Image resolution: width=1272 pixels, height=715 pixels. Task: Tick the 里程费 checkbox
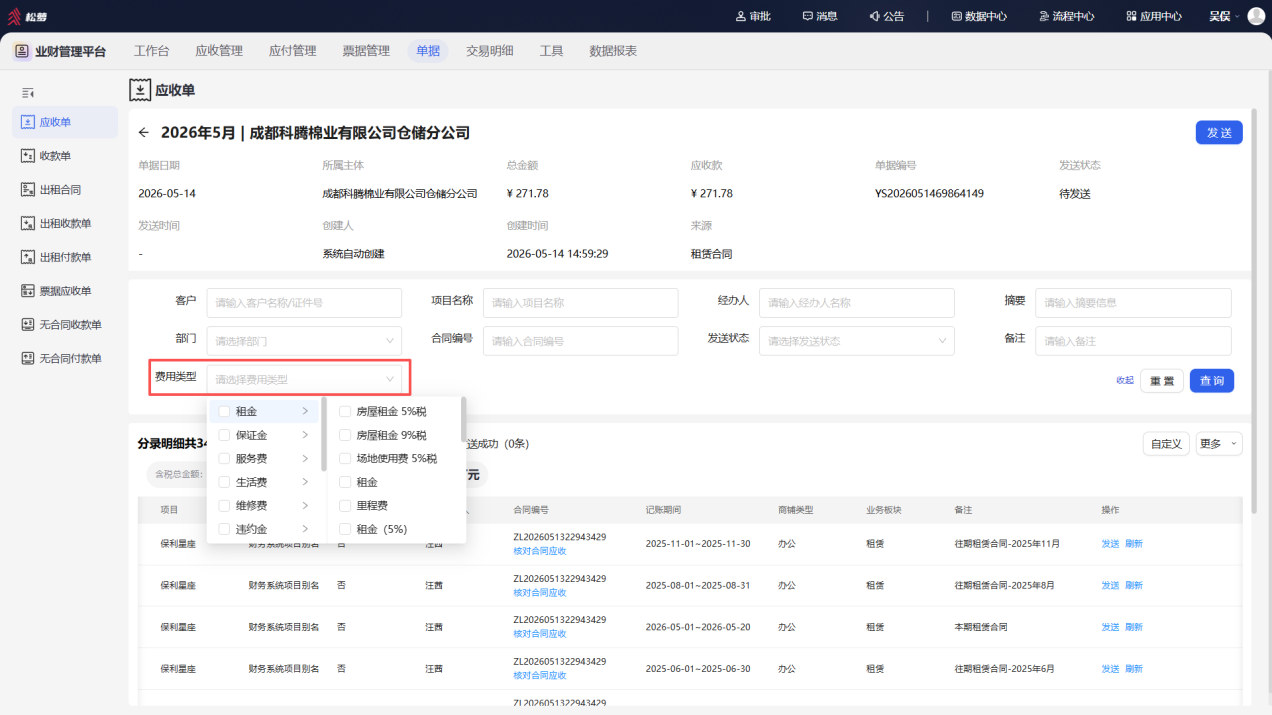coord(345,506)
